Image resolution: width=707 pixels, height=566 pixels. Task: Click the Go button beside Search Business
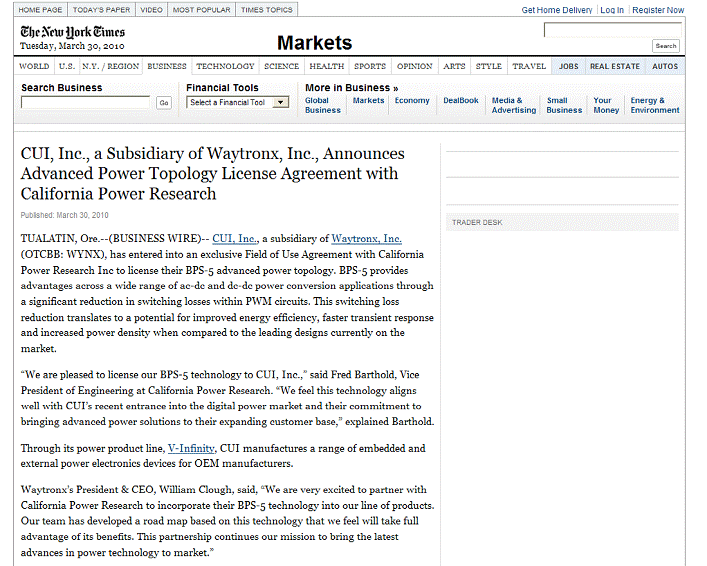pos(164,103)
